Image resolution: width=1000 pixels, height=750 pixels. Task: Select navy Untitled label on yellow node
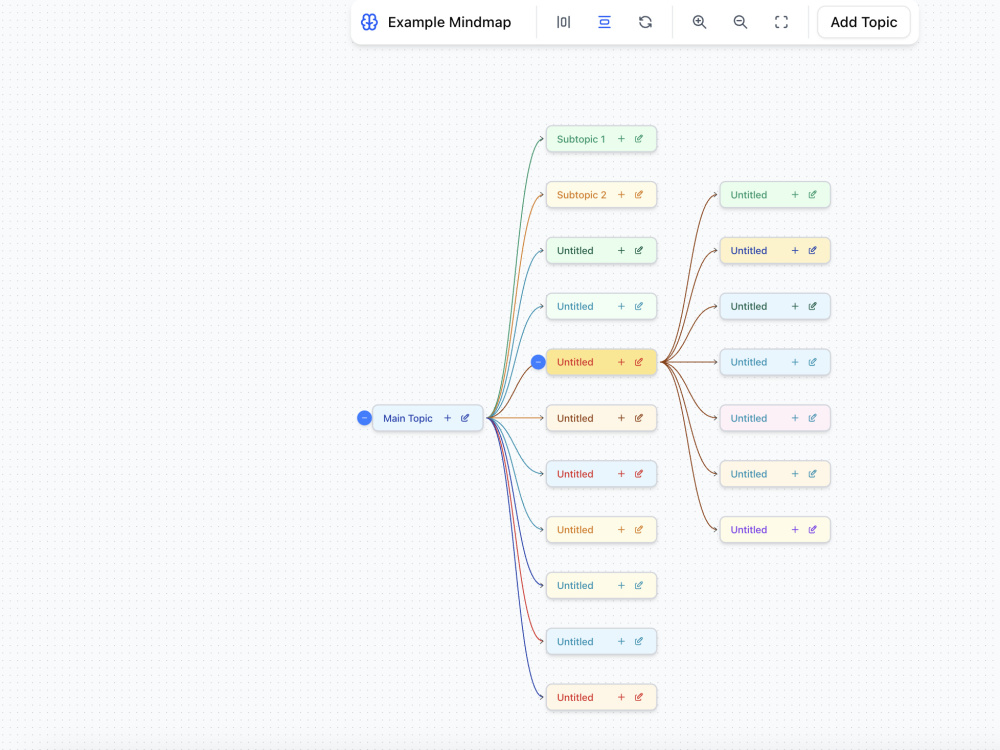click(x=749, y=251)
